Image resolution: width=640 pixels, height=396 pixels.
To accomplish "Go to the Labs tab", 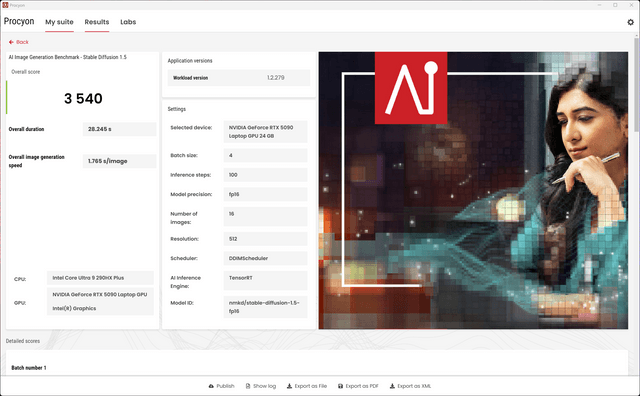I will pyautogui.click(x=128, y=22).
